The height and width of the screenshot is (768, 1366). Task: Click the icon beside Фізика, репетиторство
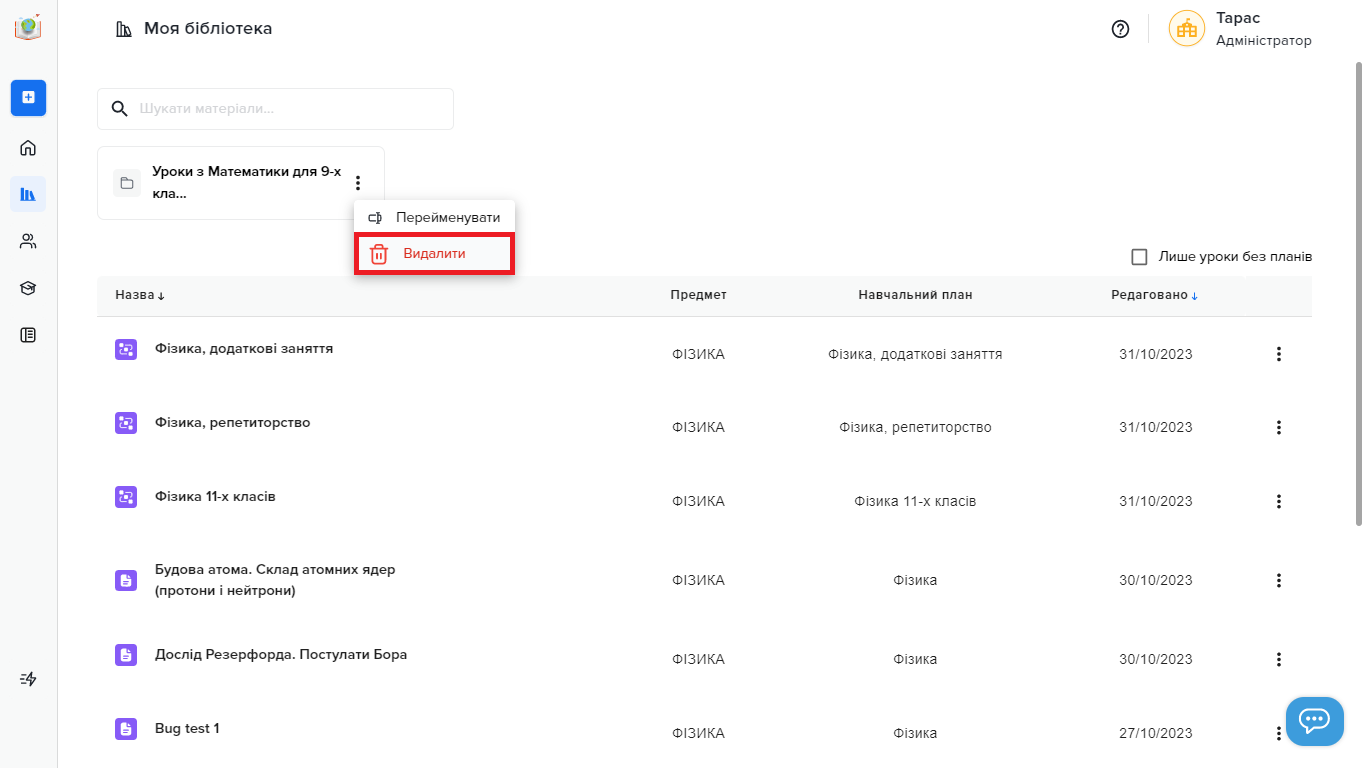click(x=126, y=423)
